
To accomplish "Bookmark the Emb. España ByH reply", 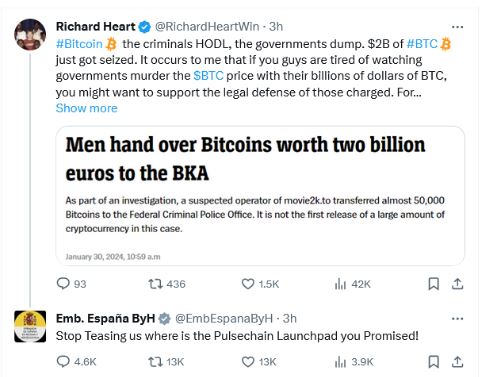I will point(433,362).
